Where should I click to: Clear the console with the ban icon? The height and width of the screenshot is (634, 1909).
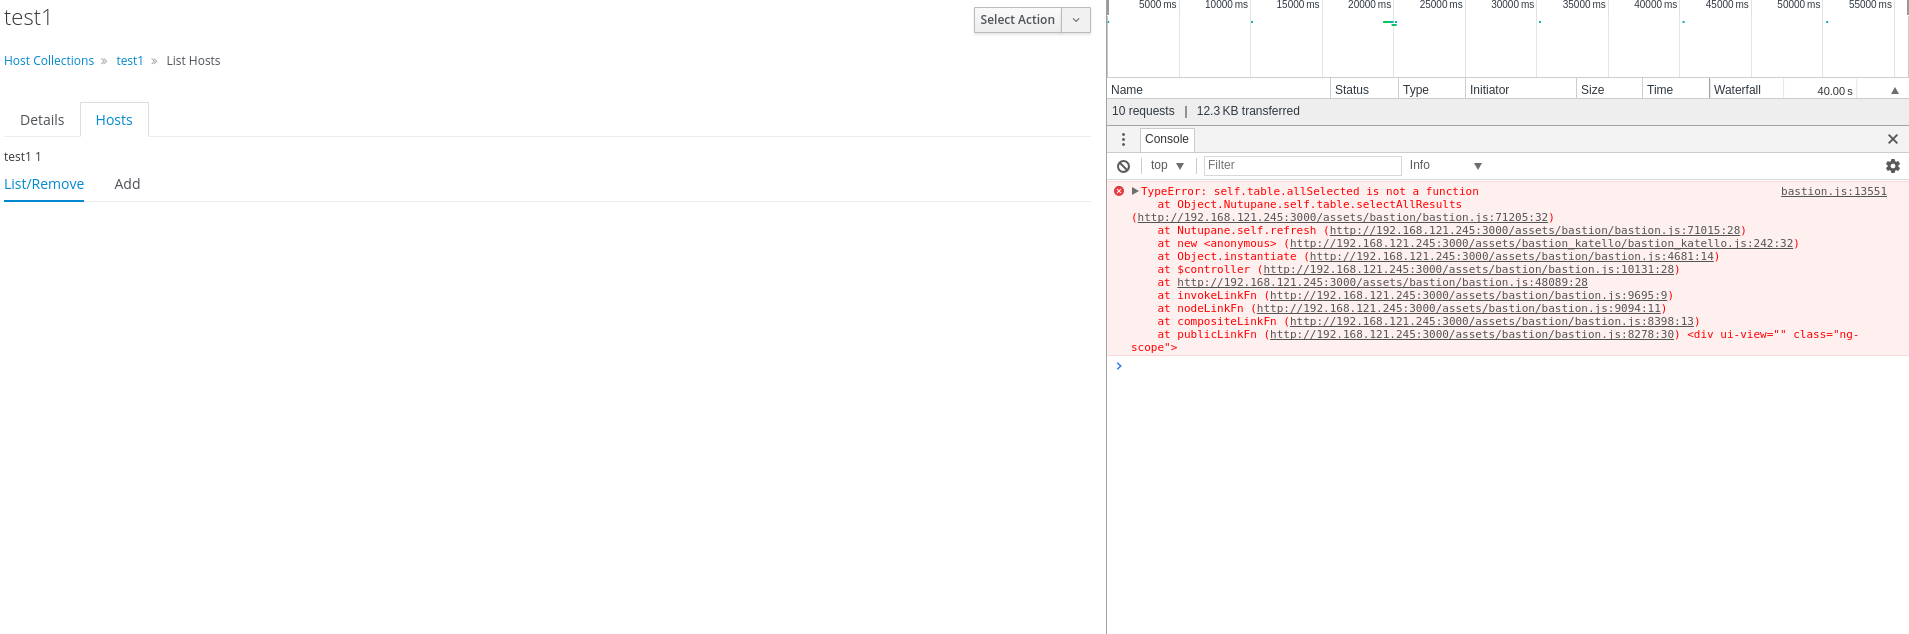1124,166
